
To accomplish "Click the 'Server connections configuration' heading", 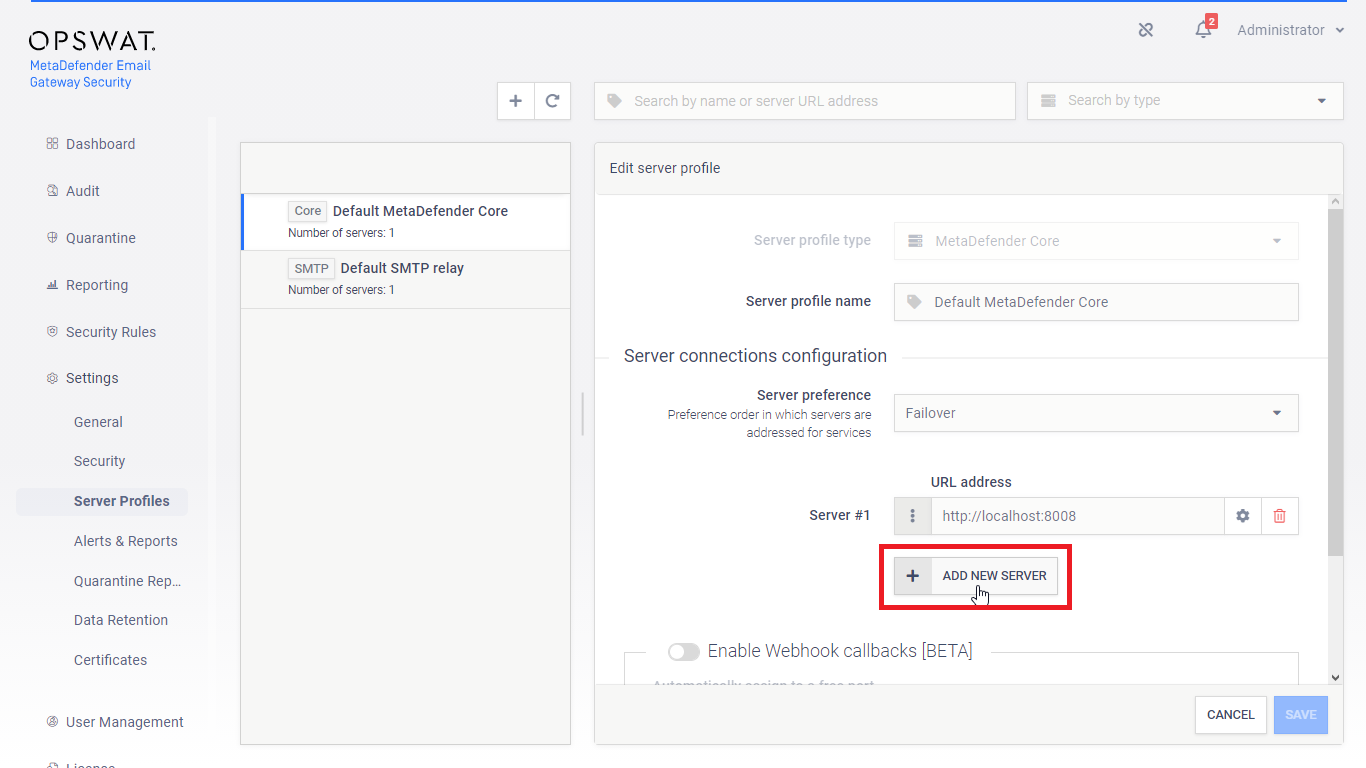I will click(755, 356).
